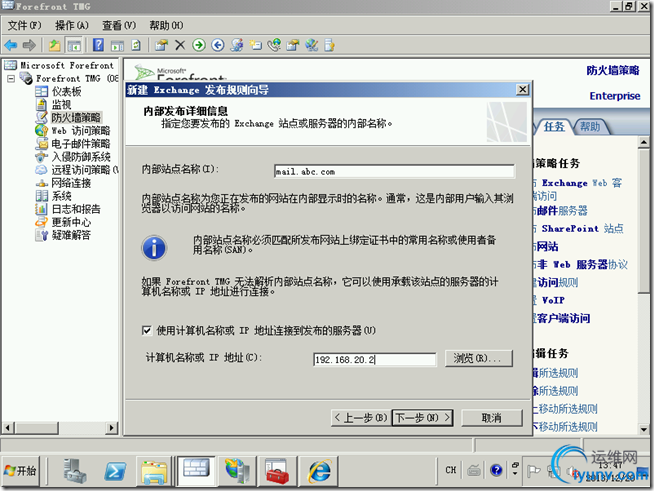This screenshot has width=654, height=491.
Task: Click the tree pane horizontal scrollbar thumb
Action: point(37,428)
